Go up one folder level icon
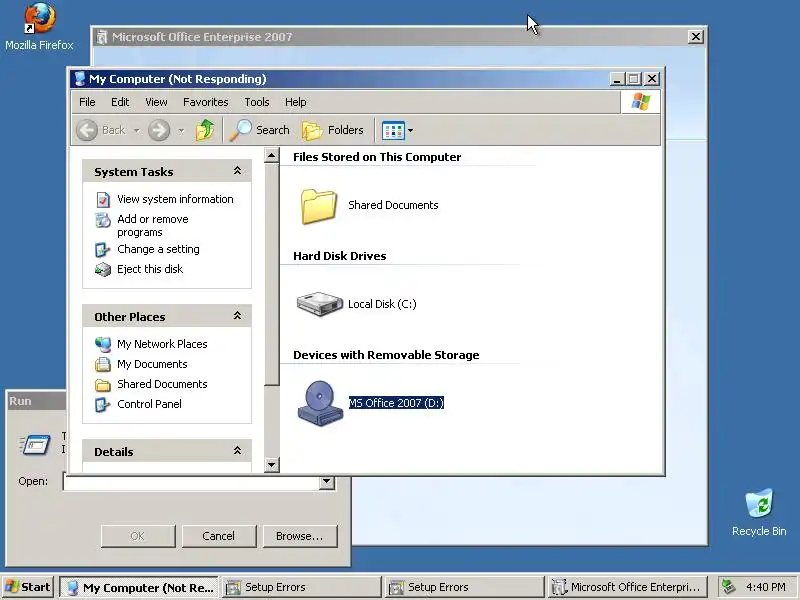 tap(205, 130)
